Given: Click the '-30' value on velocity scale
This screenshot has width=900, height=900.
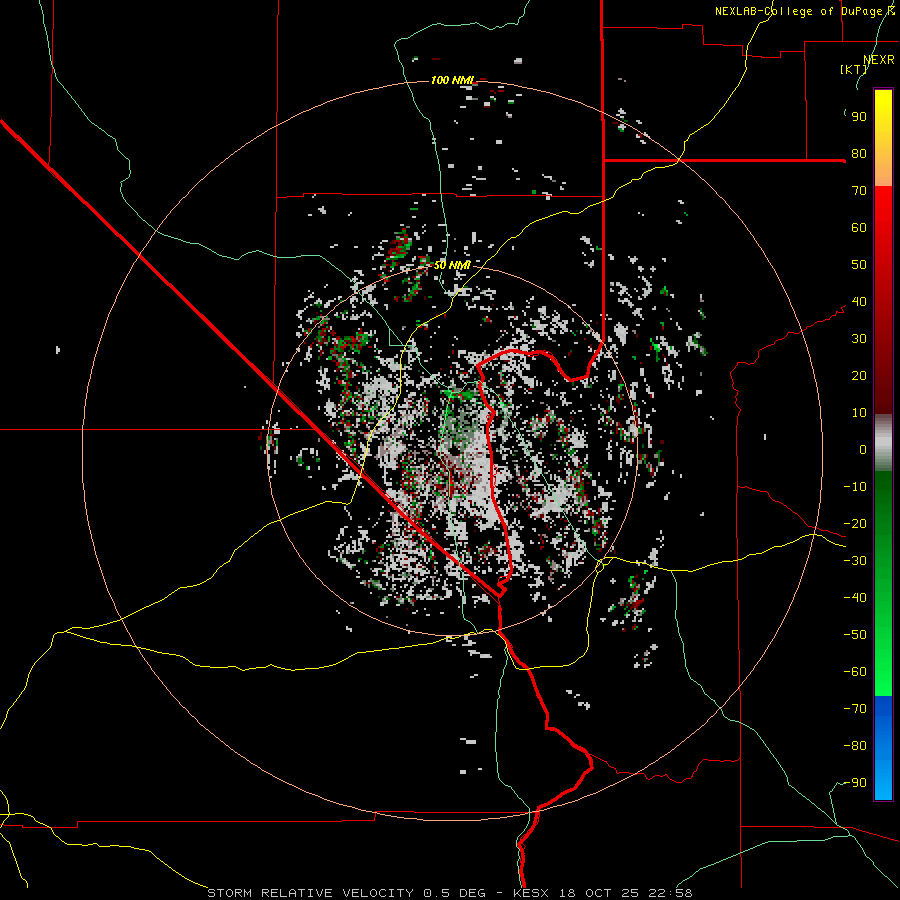Looking at the screenshot, I should click(855, 561).
